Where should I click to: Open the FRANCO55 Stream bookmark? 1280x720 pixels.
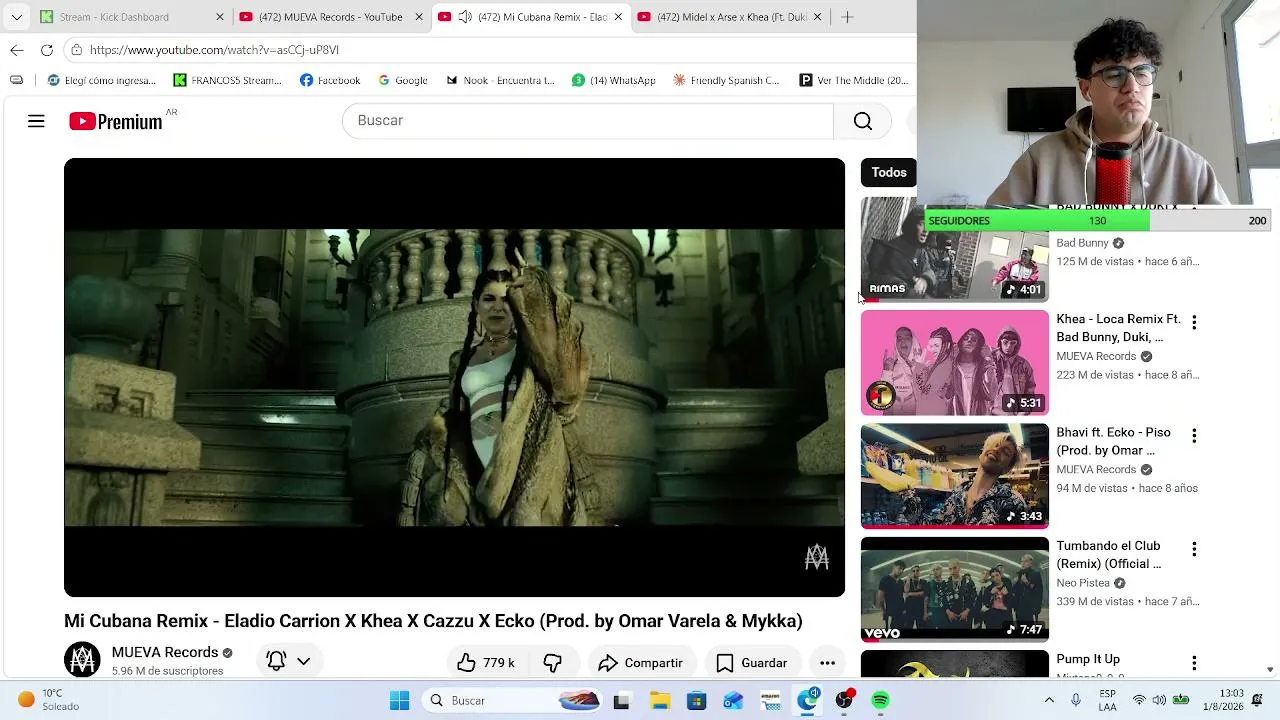(228, 80)
